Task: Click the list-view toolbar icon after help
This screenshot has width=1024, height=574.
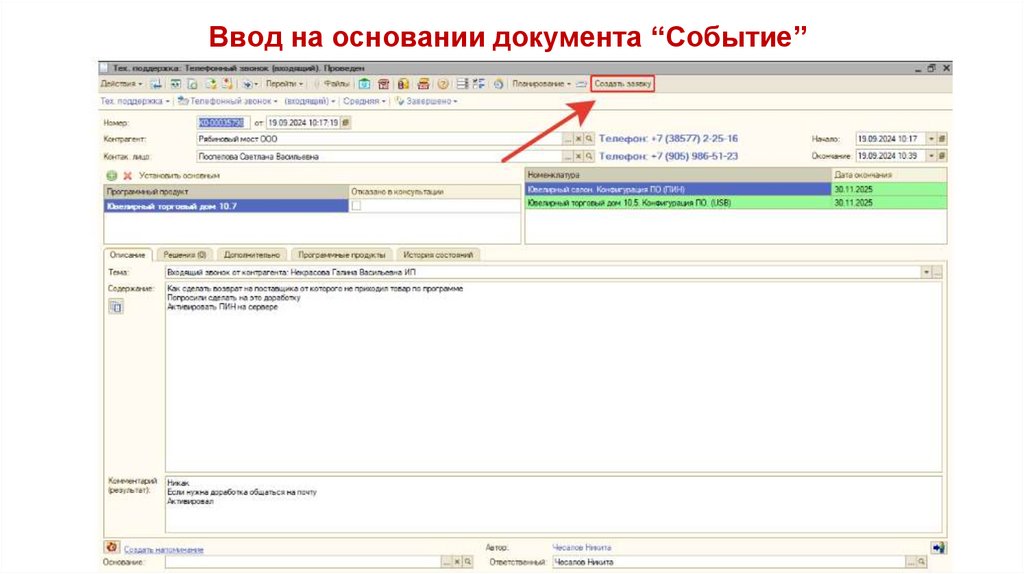Action: pos(462,84)
